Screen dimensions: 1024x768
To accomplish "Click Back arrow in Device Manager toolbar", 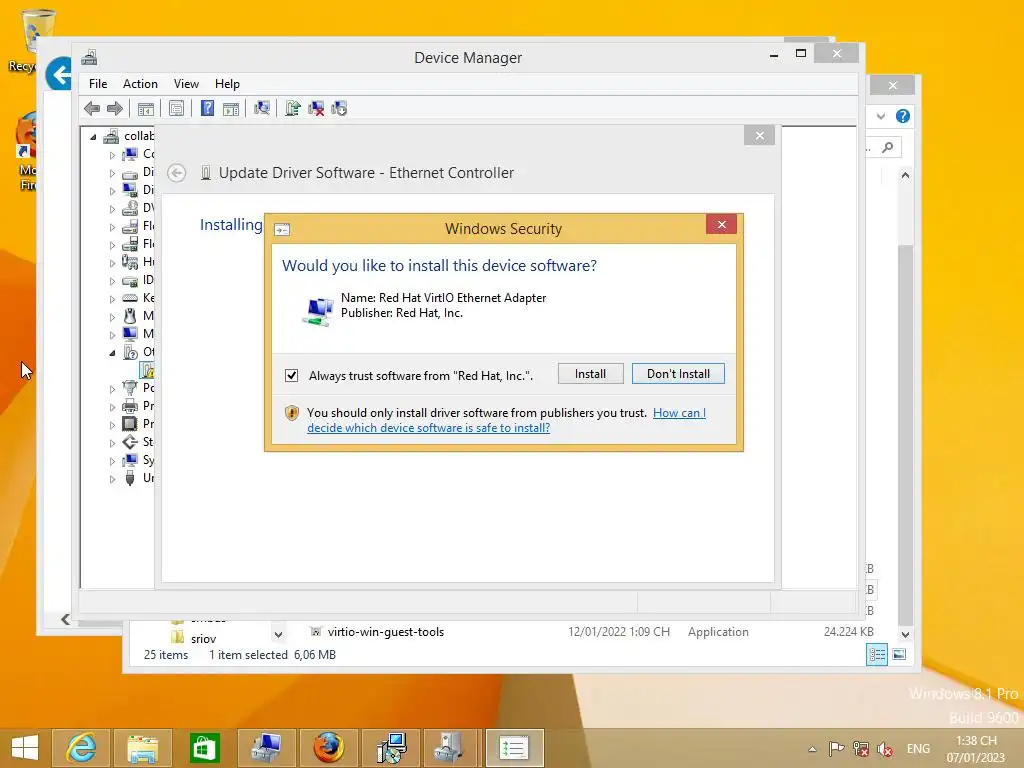I will tap(92, 108).
